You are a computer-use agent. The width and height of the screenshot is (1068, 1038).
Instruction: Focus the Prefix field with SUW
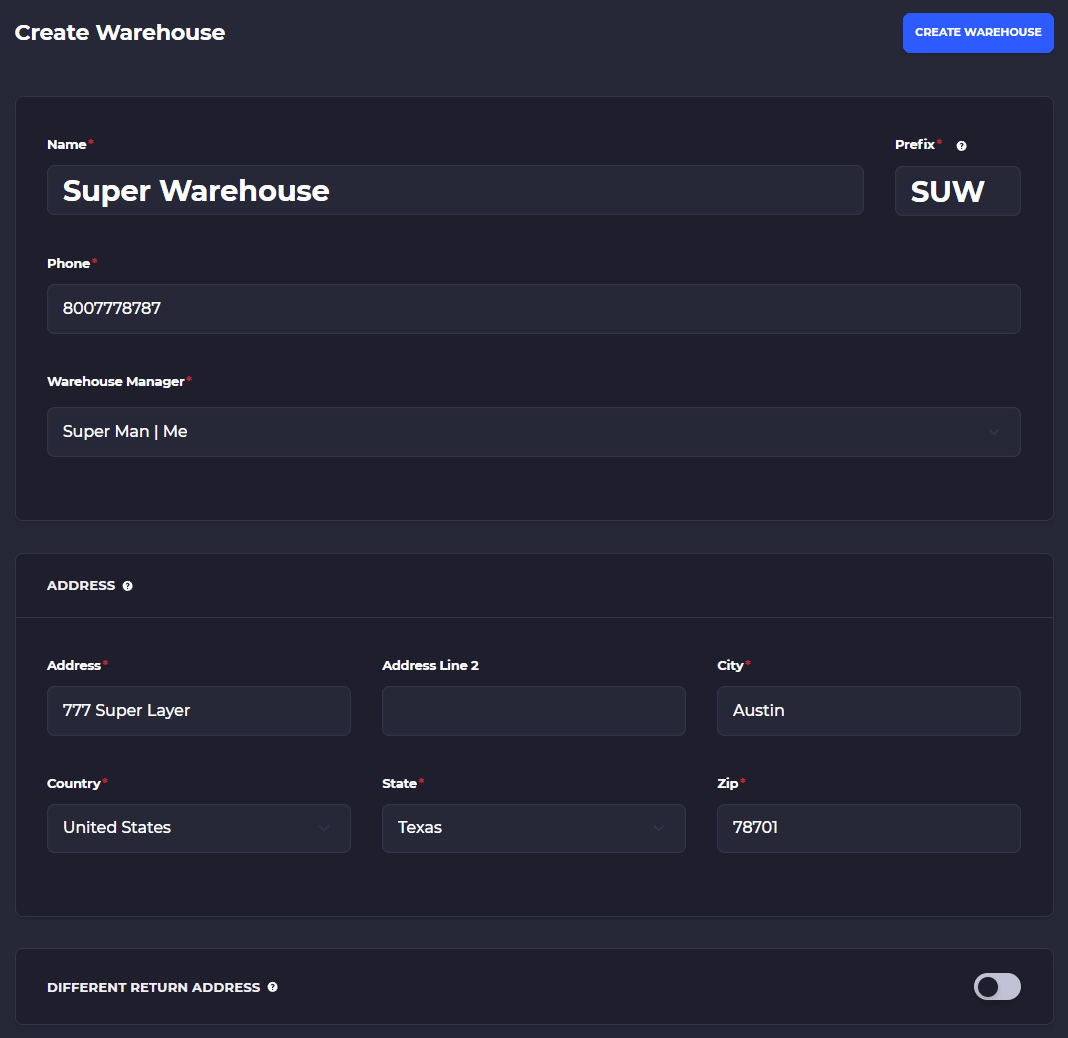point(957,191)
